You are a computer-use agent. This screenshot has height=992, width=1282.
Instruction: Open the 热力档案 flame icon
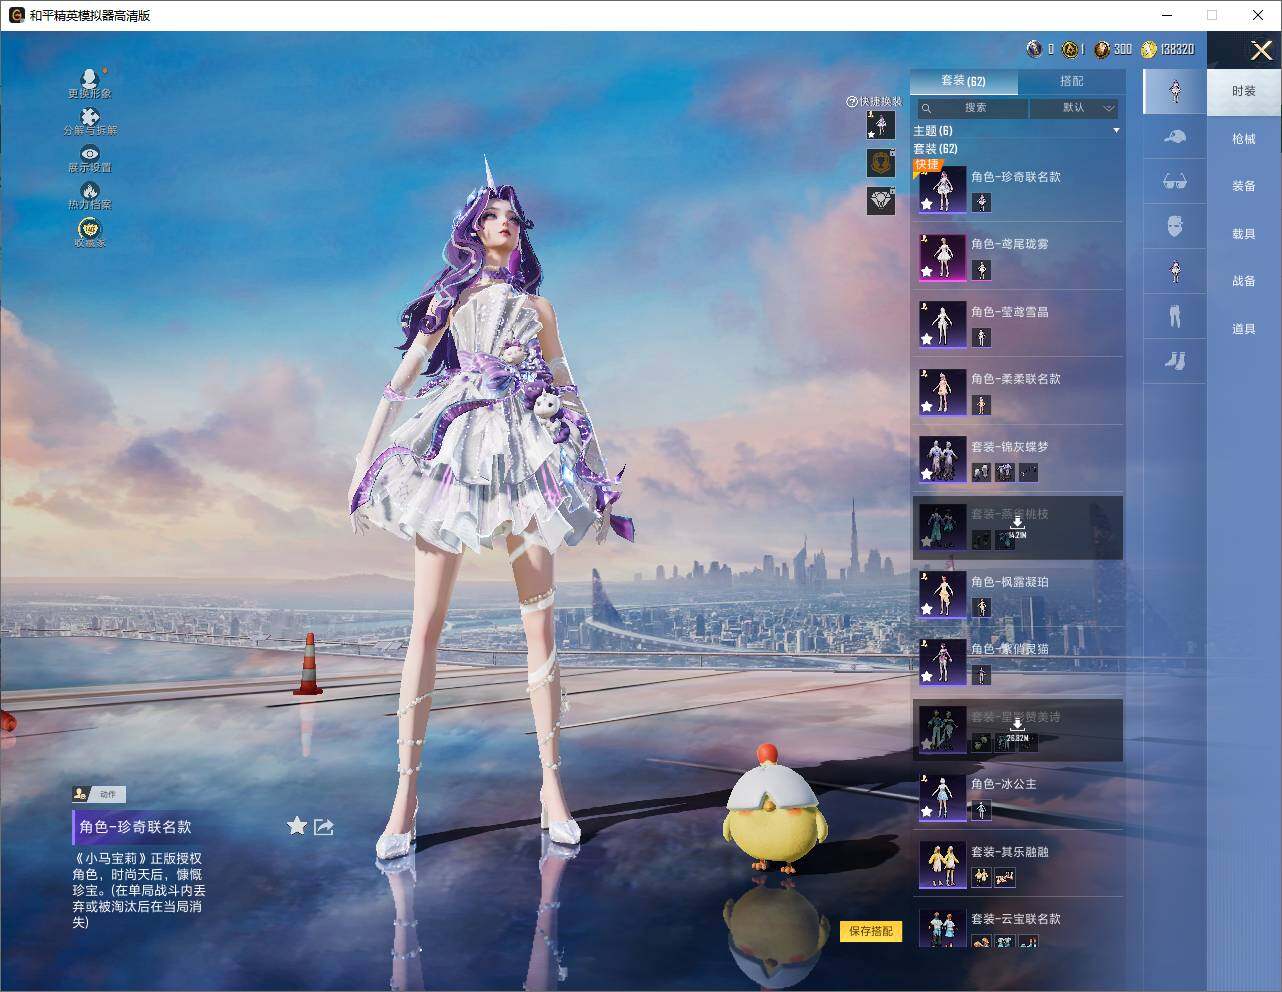coord(90,190)
